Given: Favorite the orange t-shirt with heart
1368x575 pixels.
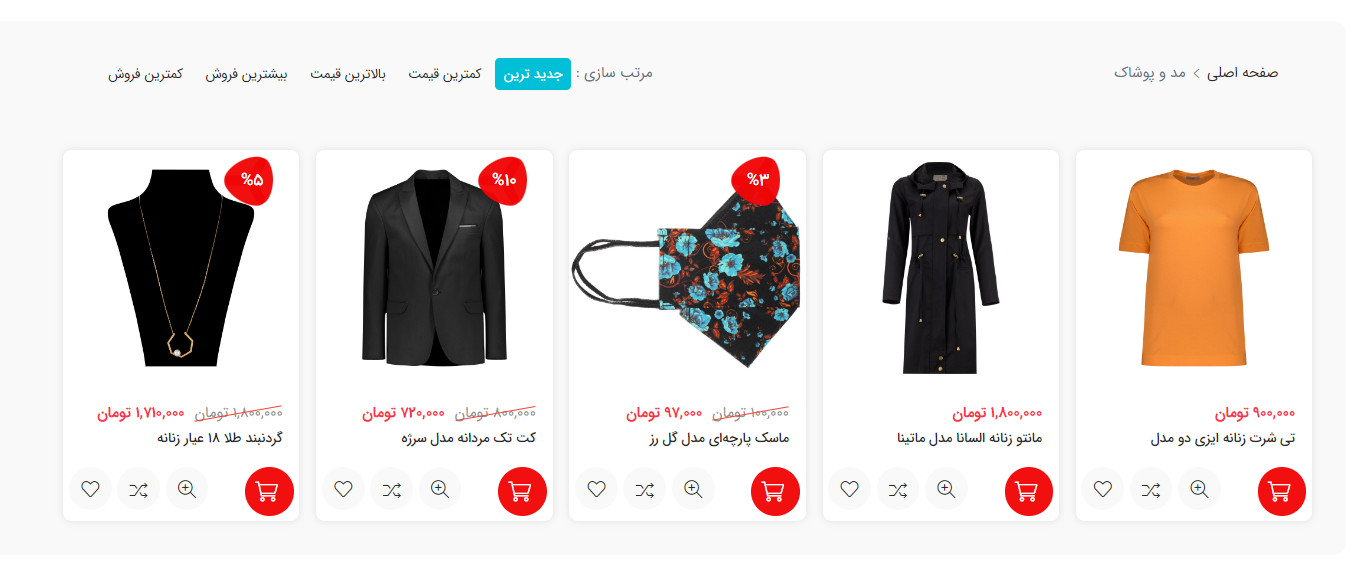Looking at the screenshot, I should click(x=1103, y=489).
